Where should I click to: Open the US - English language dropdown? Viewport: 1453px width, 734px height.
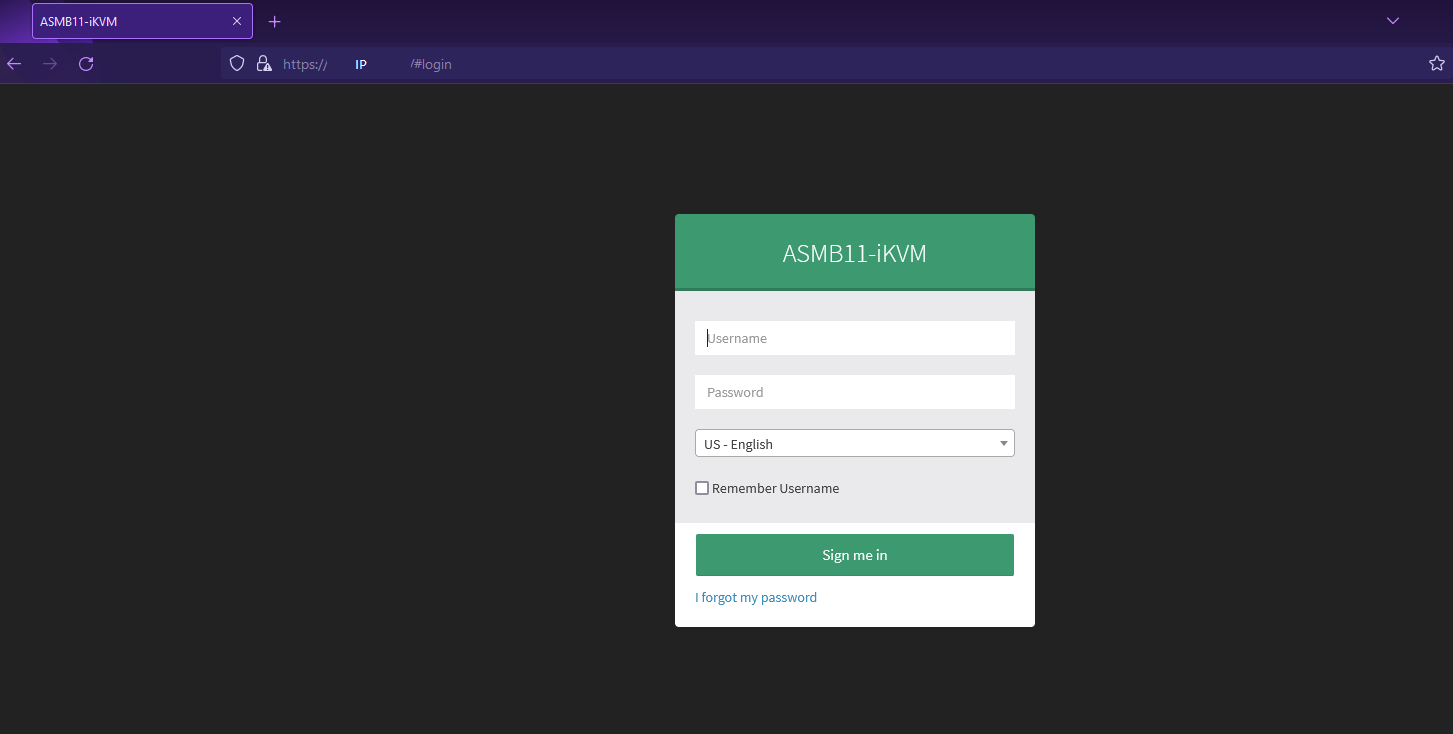pyautogui.click(x=855, y=443)
